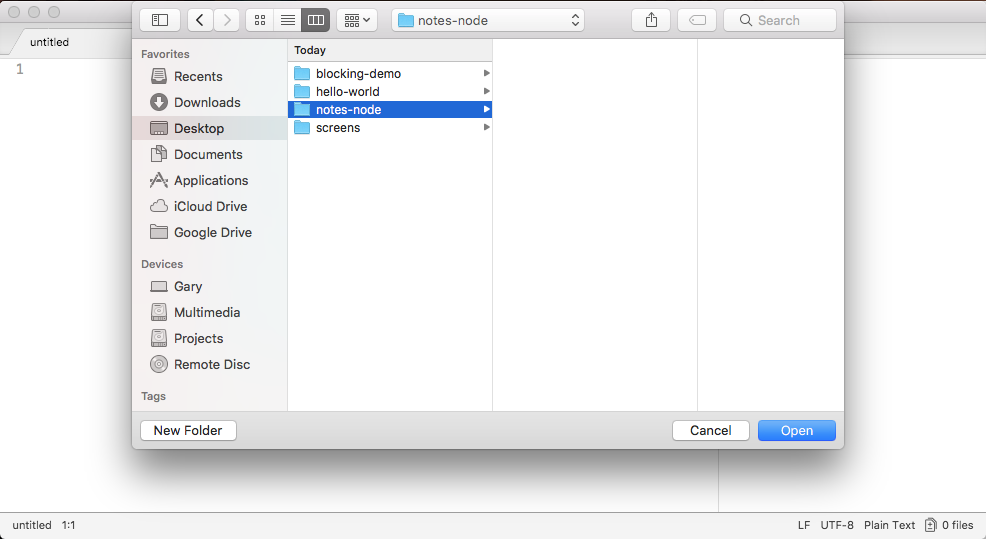Screen dimensions: 986x539
Task: Select Desktop in the sidebar
Action: pyautogui.click(x=209, y=128)
